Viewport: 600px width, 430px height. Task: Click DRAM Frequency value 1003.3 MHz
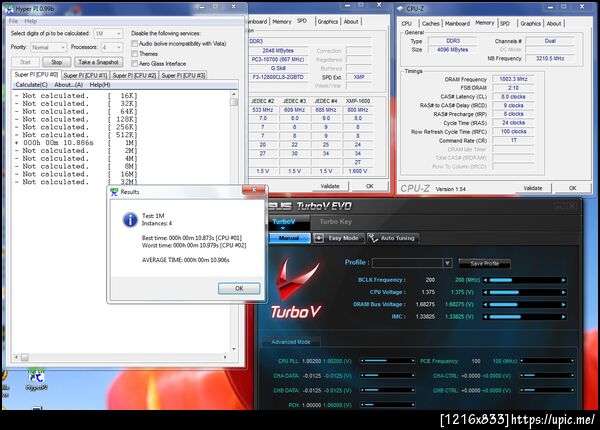(513, 79)
